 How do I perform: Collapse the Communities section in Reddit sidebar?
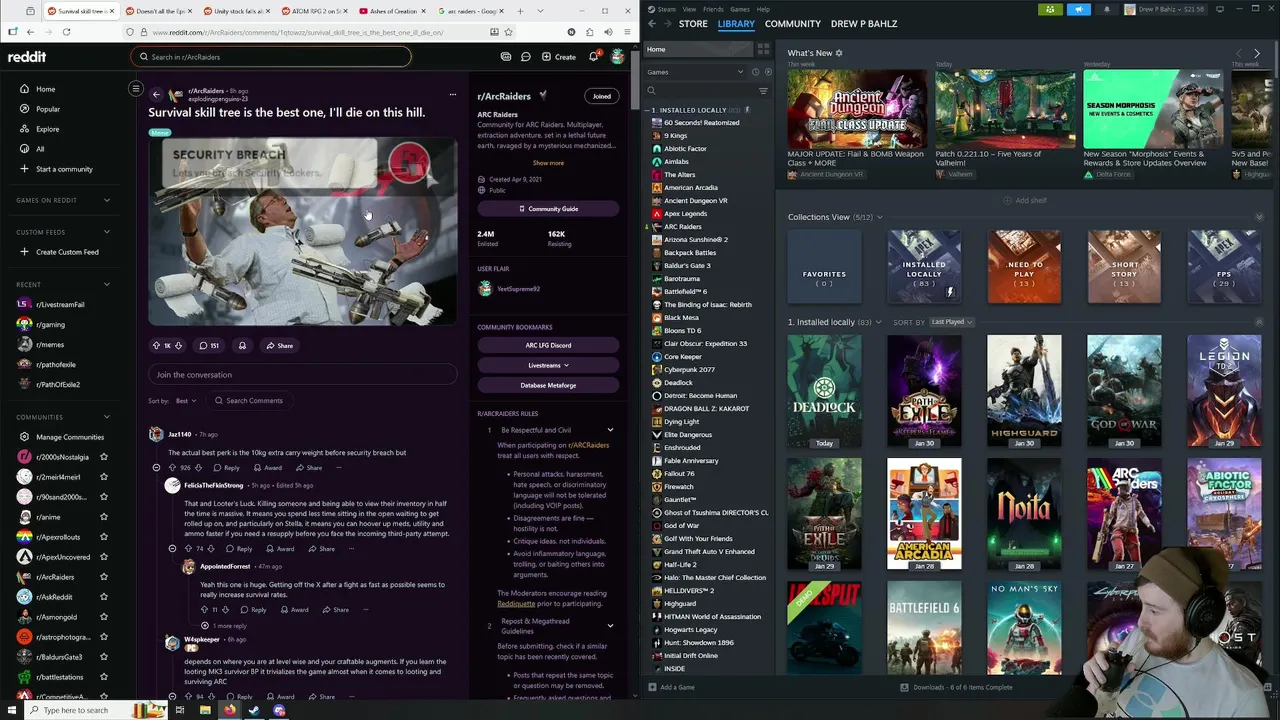[107, 417]
